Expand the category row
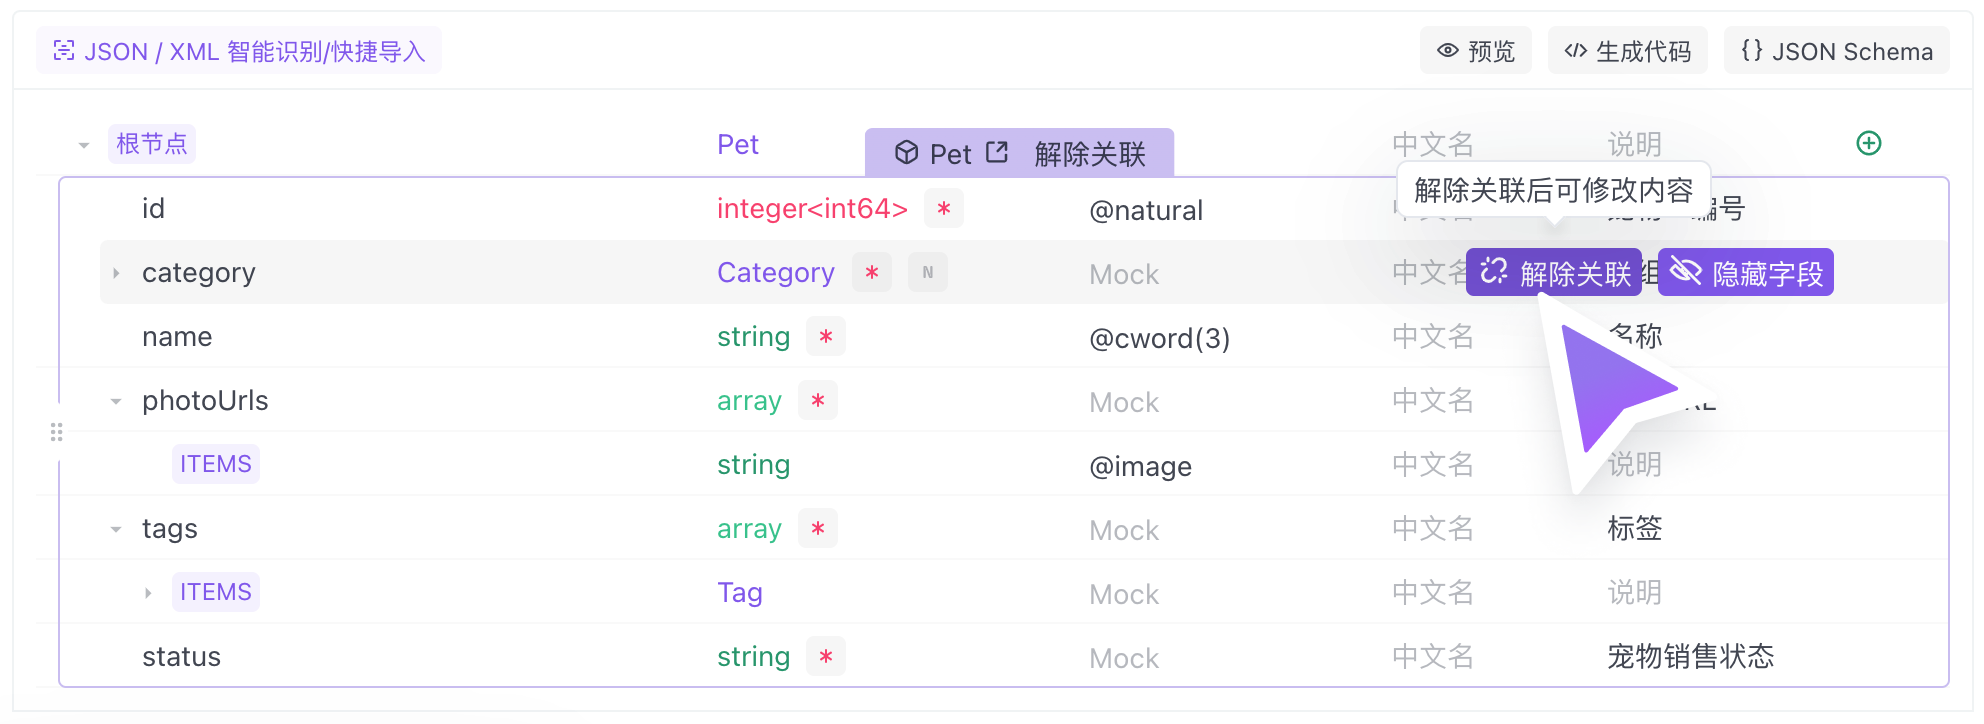The width and height of the screenshot is (1984, 724). pyautogui.click(x=116, y=273)
